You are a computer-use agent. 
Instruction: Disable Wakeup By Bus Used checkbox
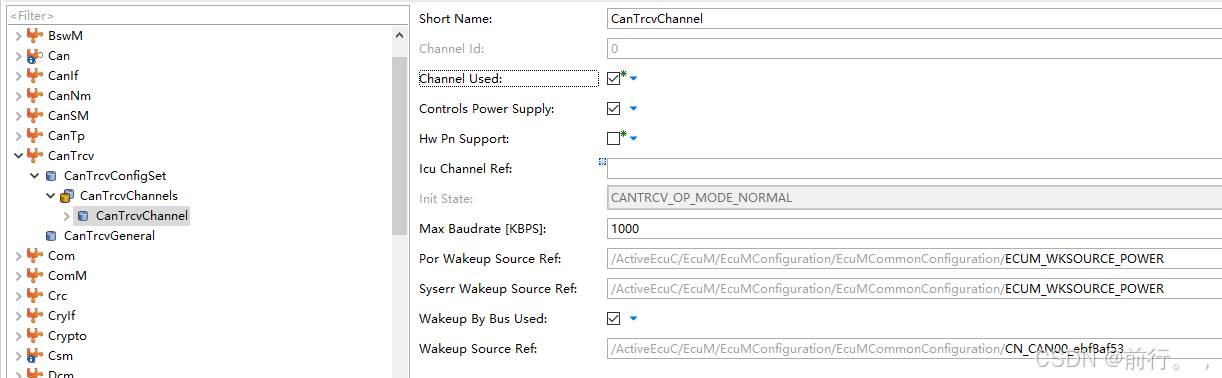[614, 319]
